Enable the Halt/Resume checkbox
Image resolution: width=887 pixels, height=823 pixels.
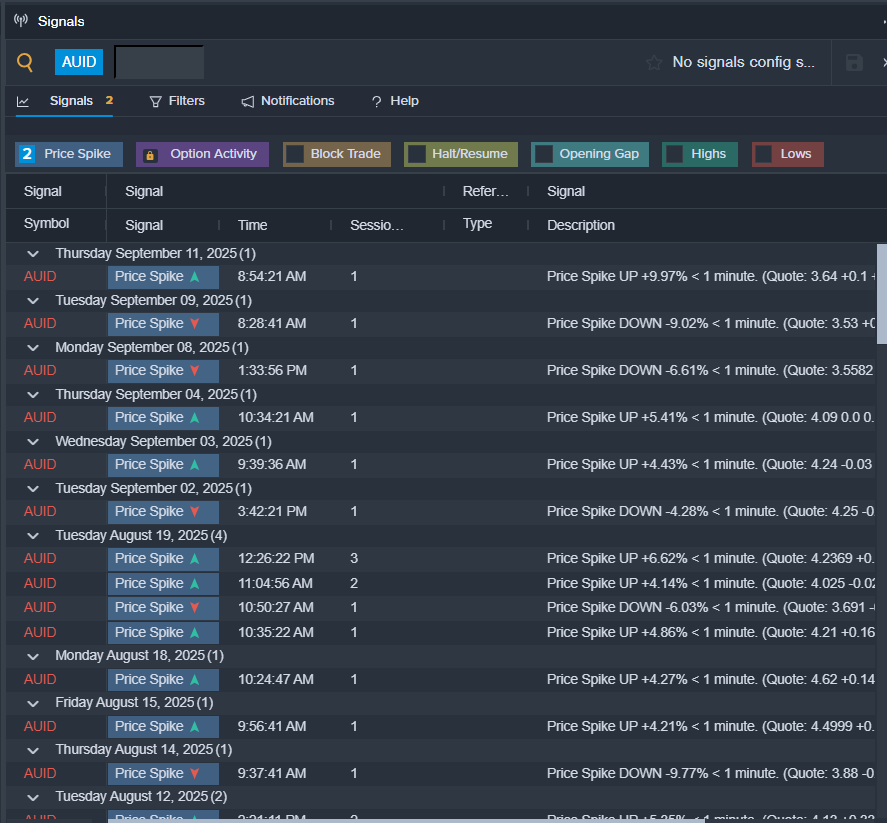point(416,154)
